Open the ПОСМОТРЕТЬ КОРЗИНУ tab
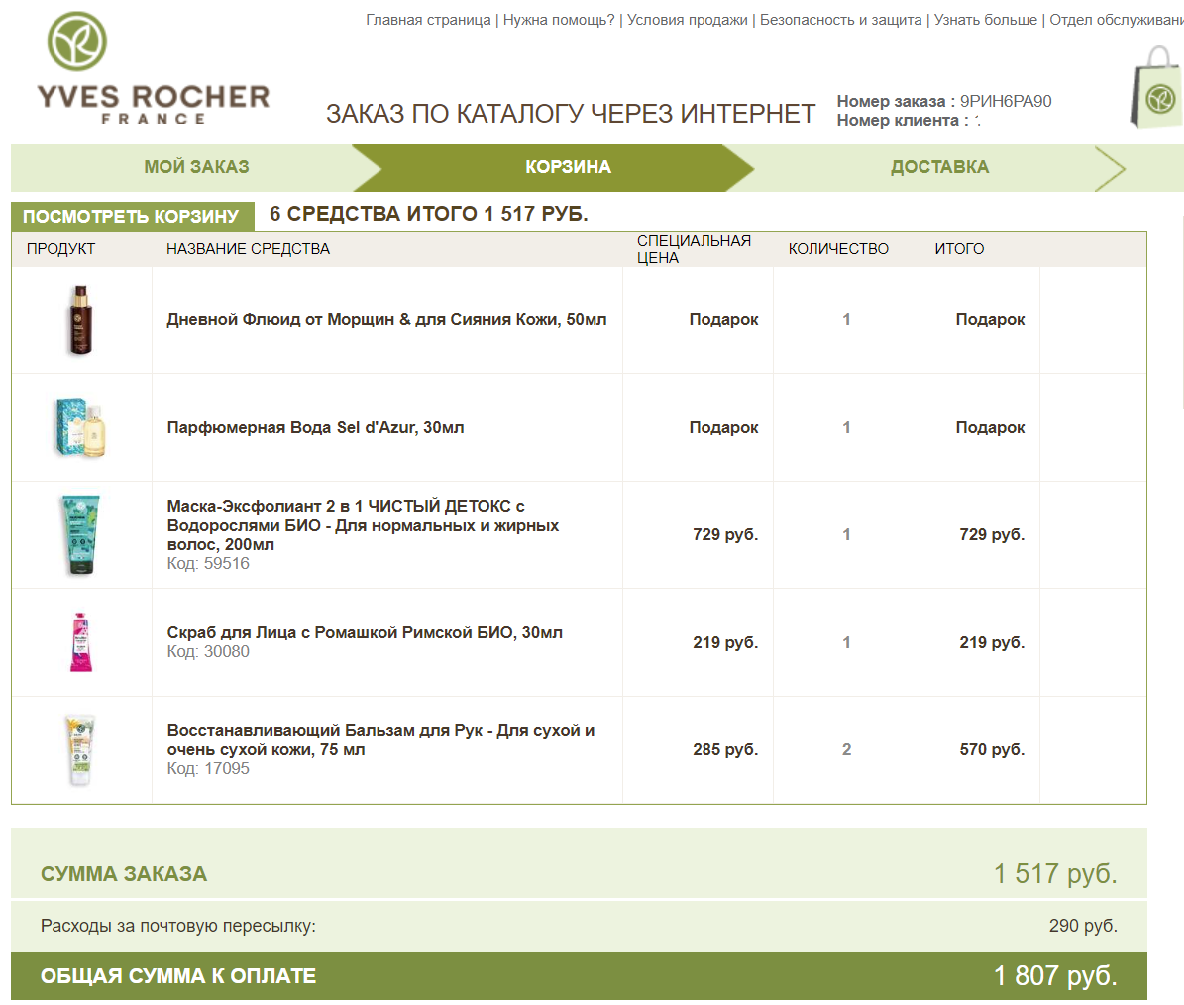Viewport: 1184px width, 1005px height. pyautogui.click(x=131, y=217)
